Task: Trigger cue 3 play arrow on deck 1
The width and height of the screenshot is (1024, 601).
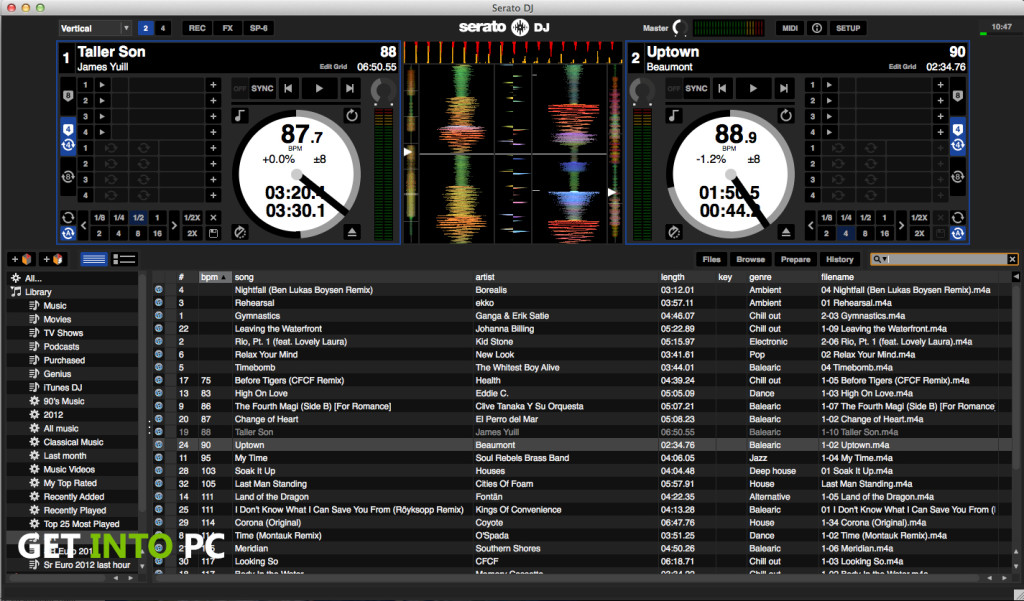Action: [102, 116]
